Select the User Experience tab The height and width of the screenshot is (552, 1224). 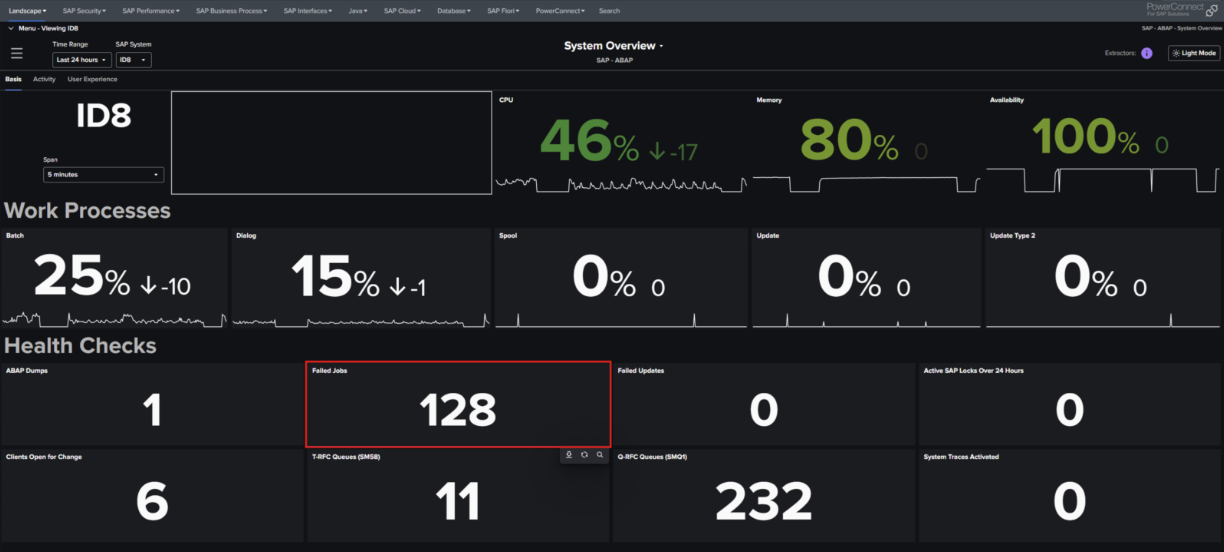coord(92,79)
